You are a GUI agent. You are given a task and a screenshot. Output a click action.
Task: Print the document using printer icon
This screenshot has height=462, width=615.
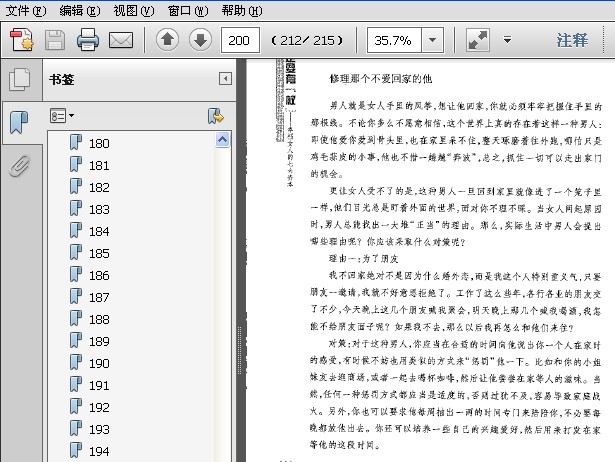coord(88,41)
